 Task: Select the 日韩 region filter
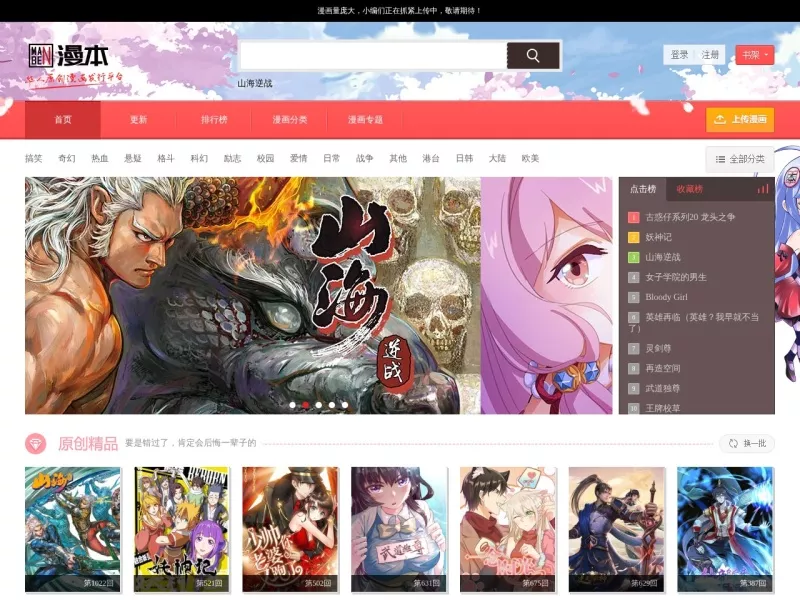click(x=464, y=158)
